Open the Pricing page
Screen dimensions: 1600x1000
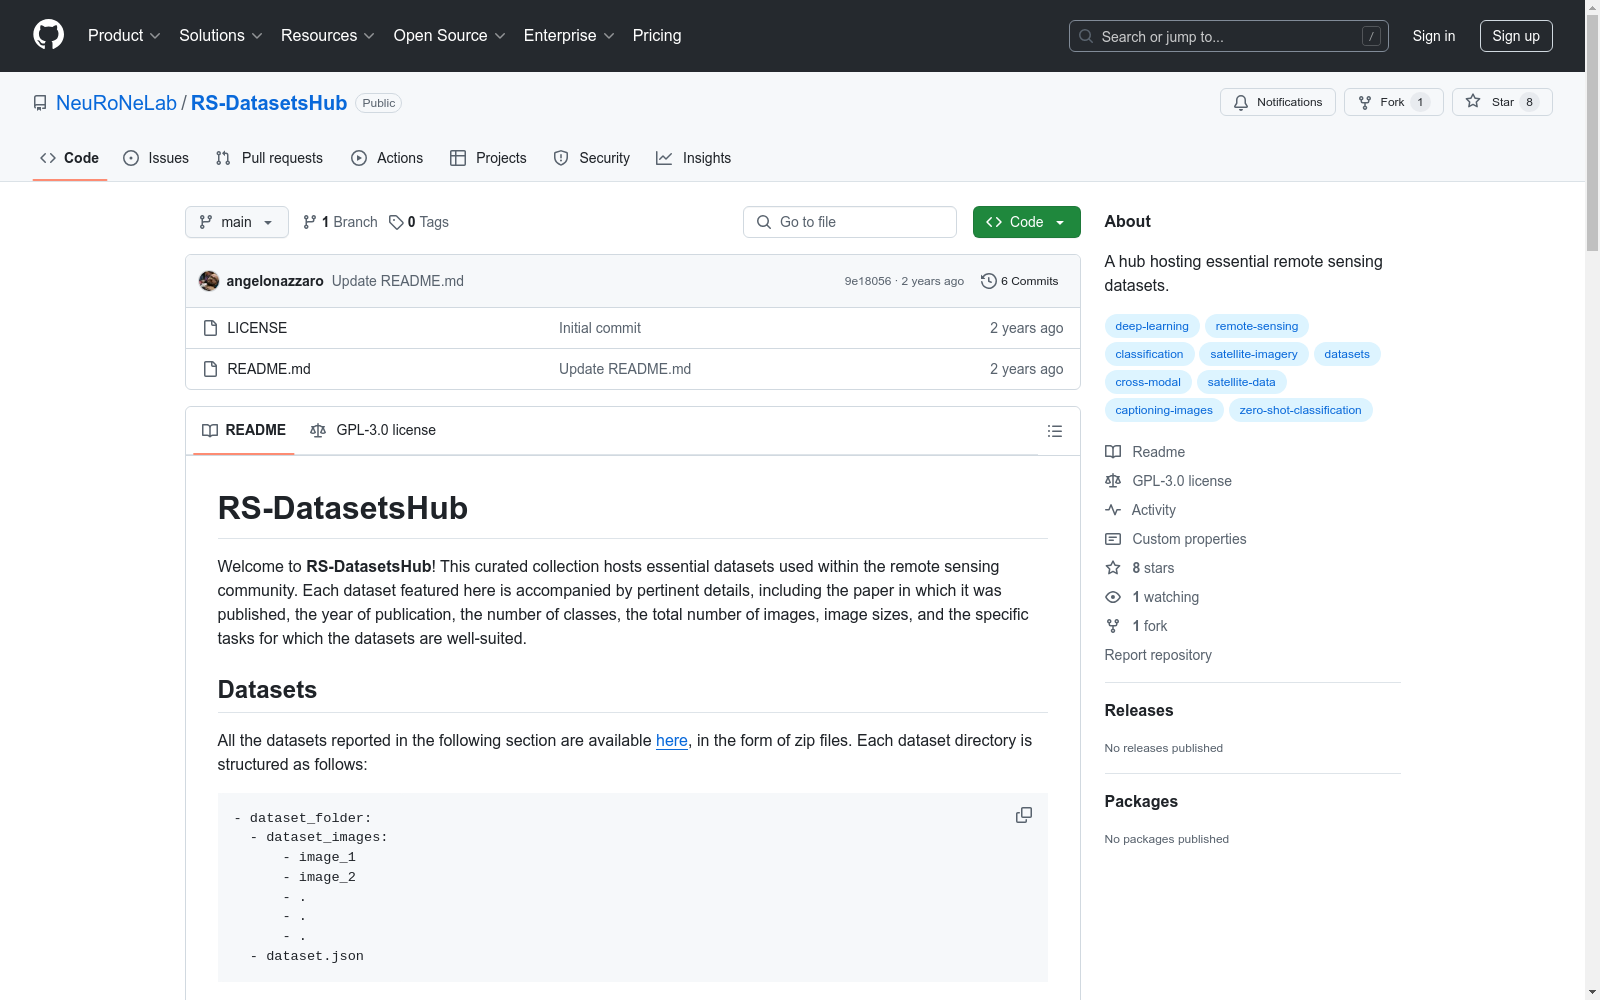coord(657,35)
